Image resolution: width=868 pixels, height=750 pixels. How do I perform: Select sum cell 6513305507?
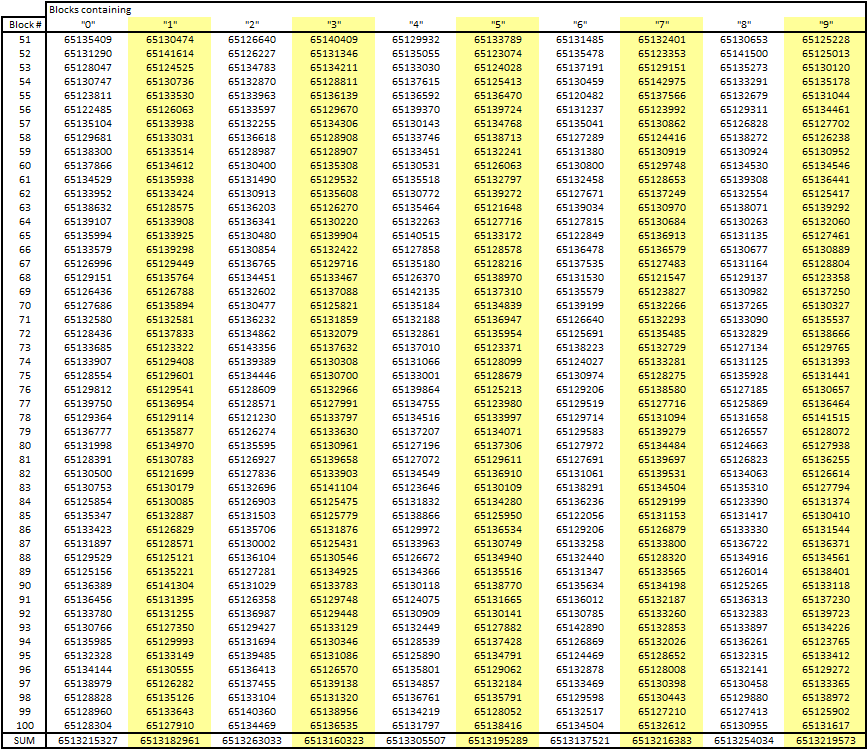(x=416, y=741)
